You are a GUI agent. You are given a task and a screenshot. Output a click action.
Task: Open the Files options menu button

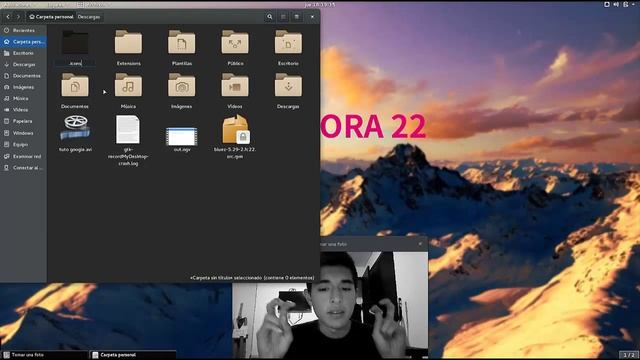click(297, 17)
